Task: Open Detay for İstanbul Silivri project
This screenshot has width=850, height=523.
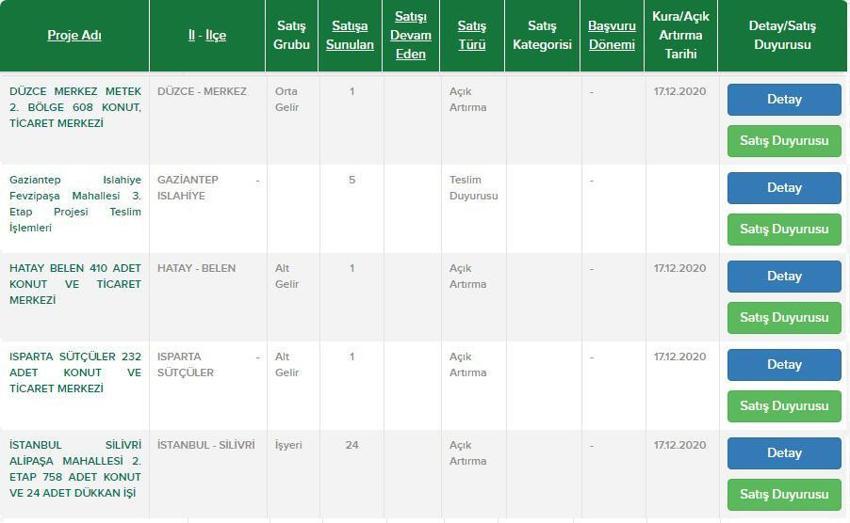Action: click(x=784, y=453)
